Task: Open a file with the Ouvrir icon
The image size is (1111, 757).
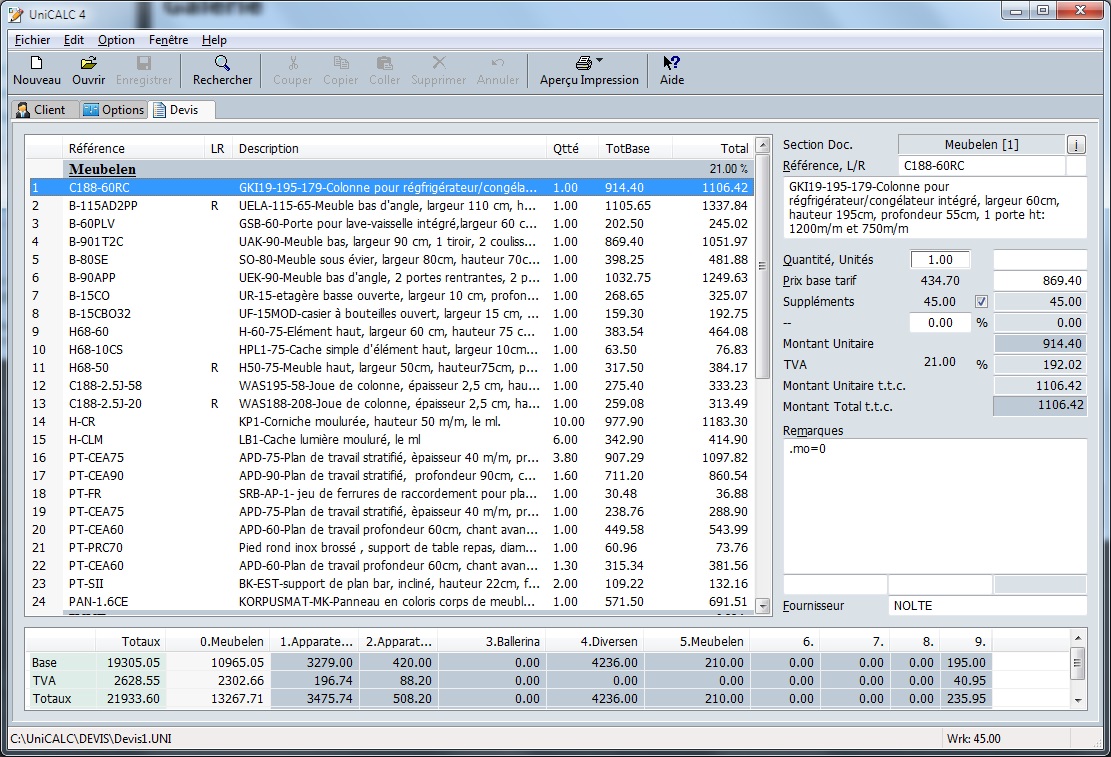Action: [x=88, y=63]
